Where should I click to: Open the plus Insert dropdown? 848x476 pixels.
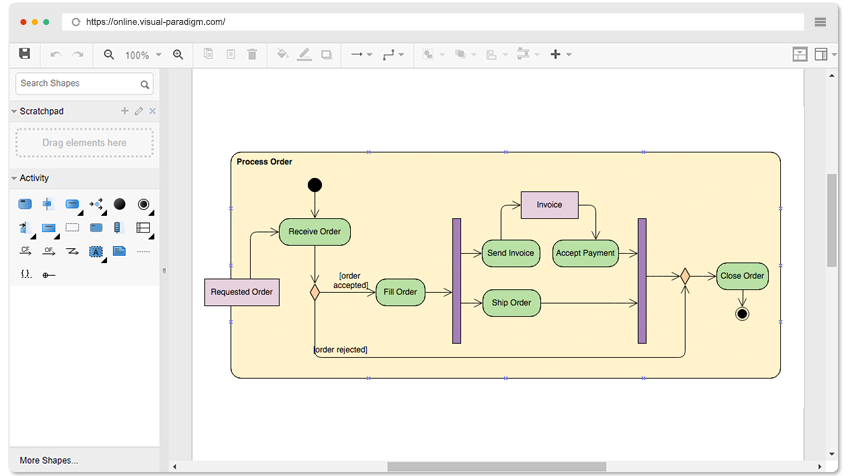560,55
